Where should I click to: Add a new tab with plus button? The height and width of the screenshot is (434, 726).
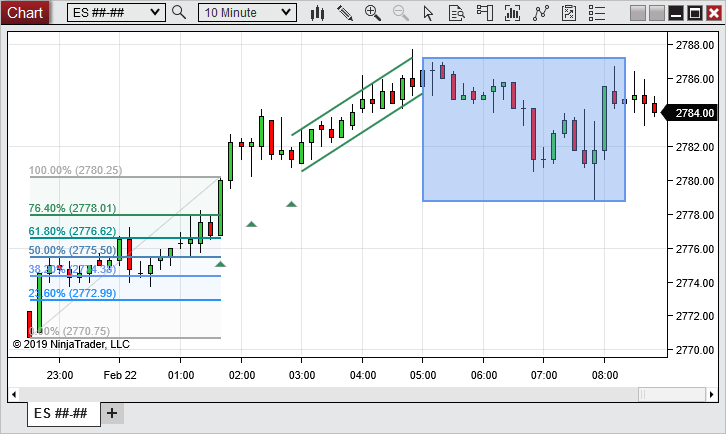[112, 413]
